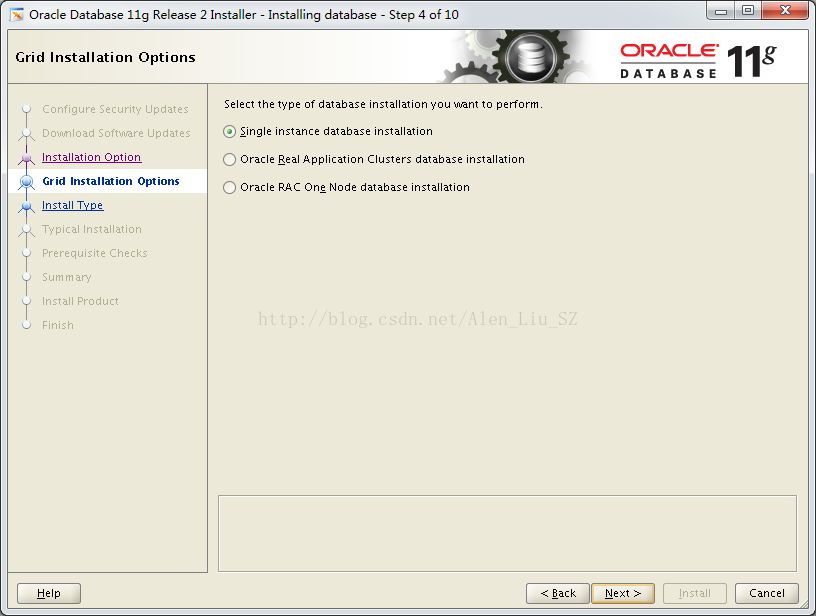Image resolution: width=816 pixels, height=616 pixels.
Task: Click the 'Configure Security Updates' step text
Action: coord(115,109)
